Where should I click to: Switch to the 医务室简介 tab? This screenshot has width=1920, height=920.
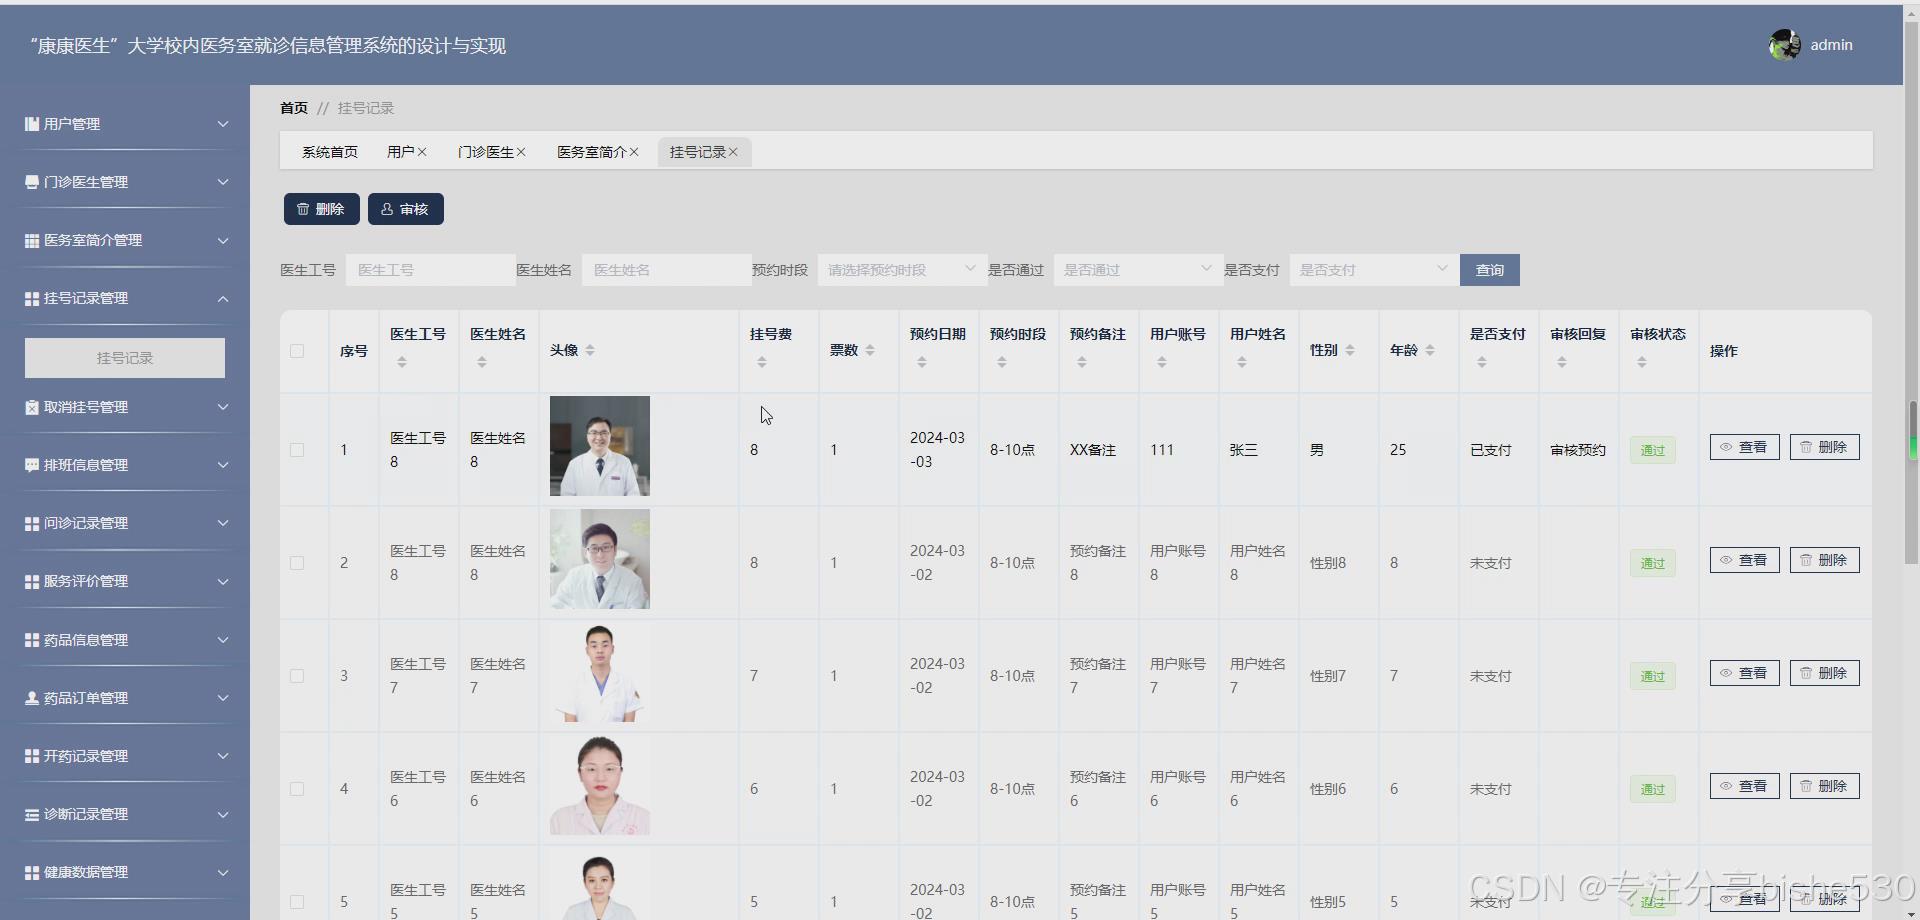pos(592,152)
